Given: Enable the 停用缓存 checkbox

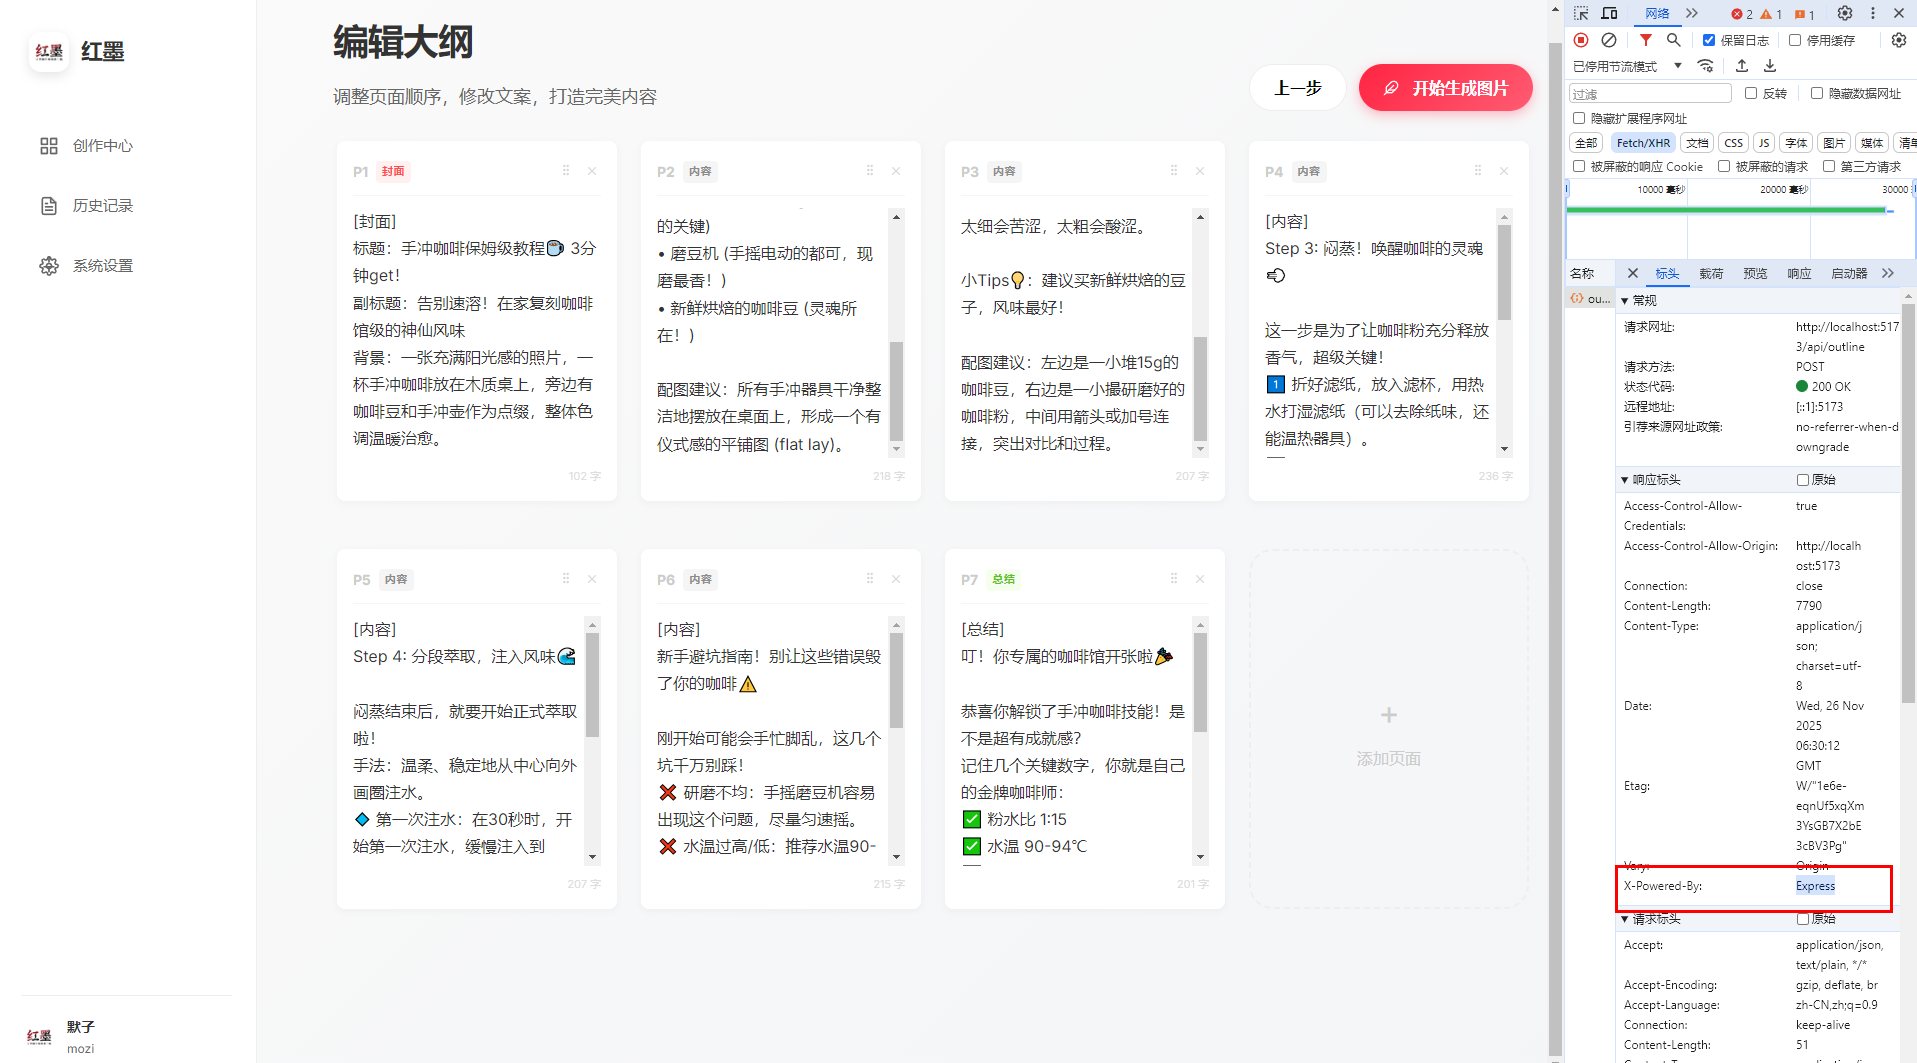Looking at the screenshot, I should 1795,40.
